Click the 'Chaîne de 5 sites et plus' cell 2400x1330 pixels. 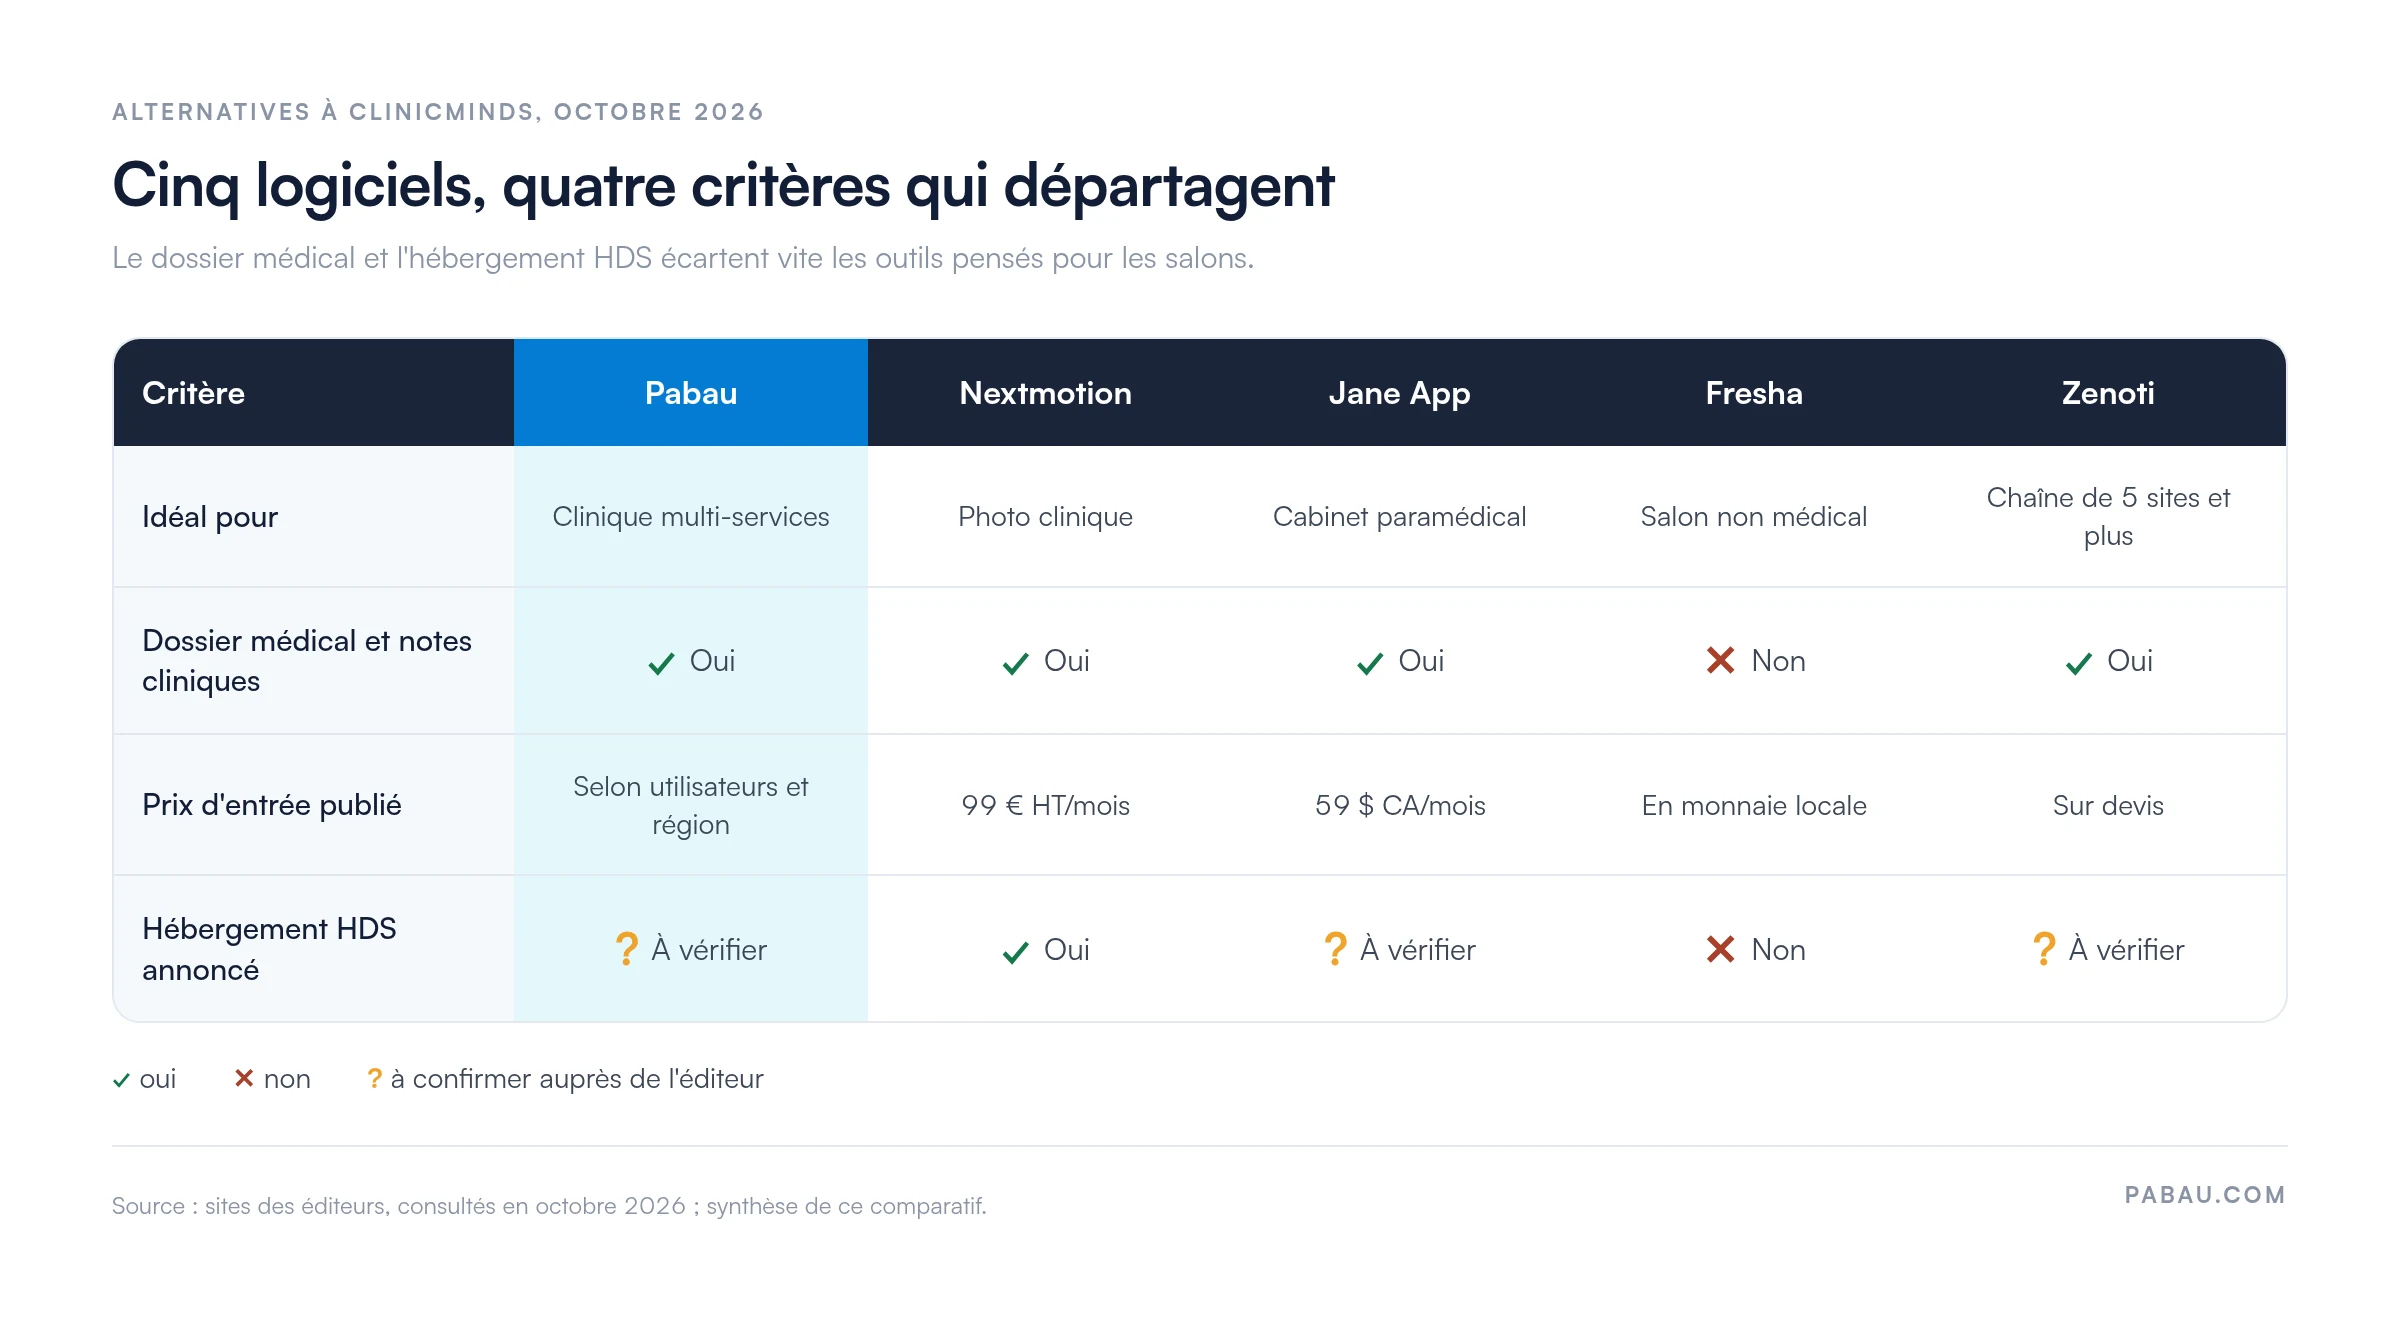click(2108, 517)
